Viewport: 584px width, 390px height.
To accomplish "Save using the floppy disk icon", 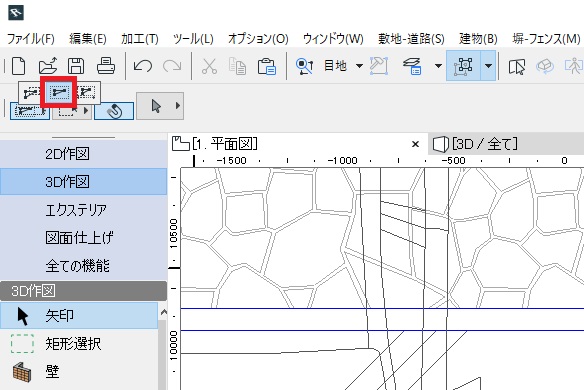I will [76, 66].
